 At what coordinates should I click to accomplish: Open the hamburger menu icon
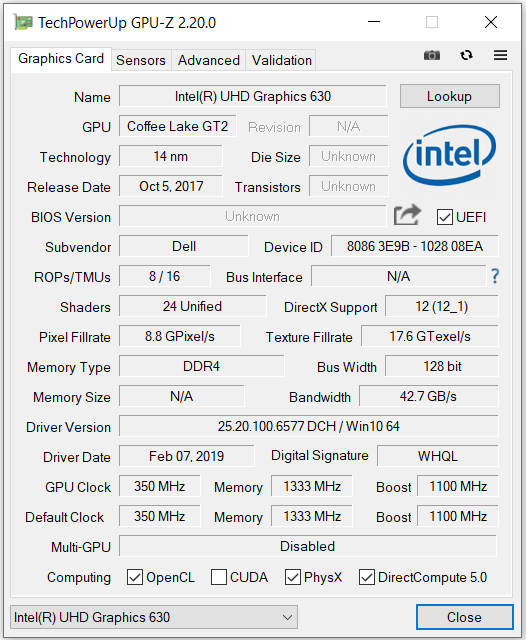point(500,55)
